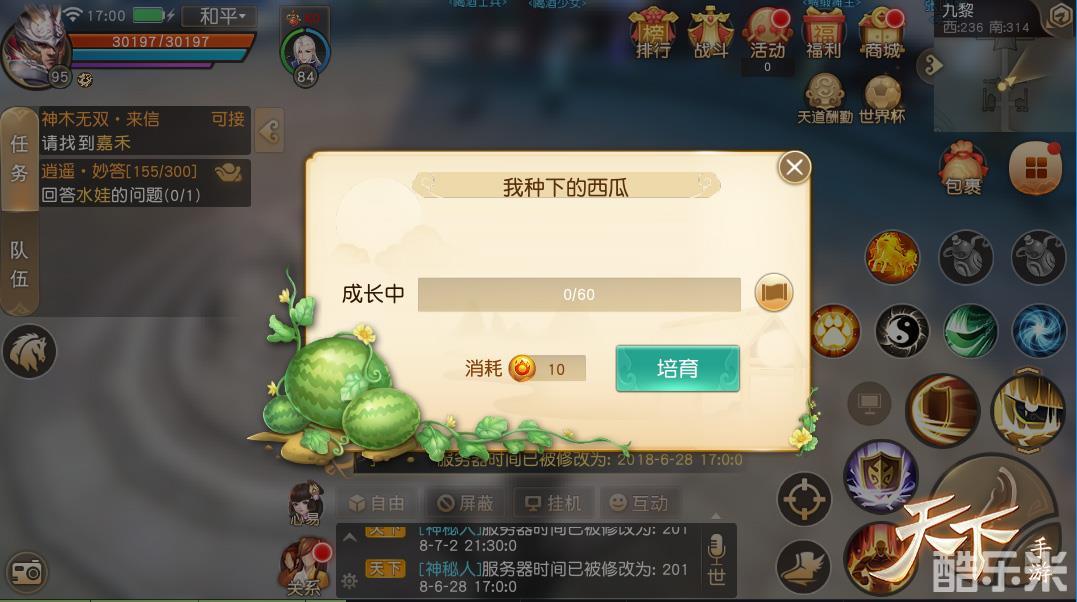This screenshot has width=1077, height=602.
Task: Toggle 自由 free camera mode
Action: [376, 504]
